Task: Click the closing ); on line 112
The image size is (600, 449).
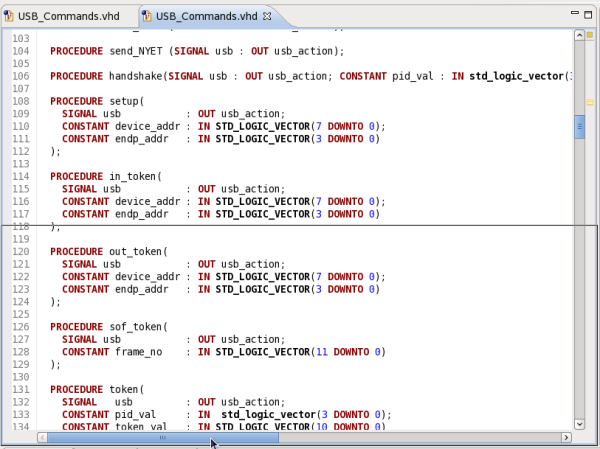Action: pyautogui.click(x=55, y=152)
